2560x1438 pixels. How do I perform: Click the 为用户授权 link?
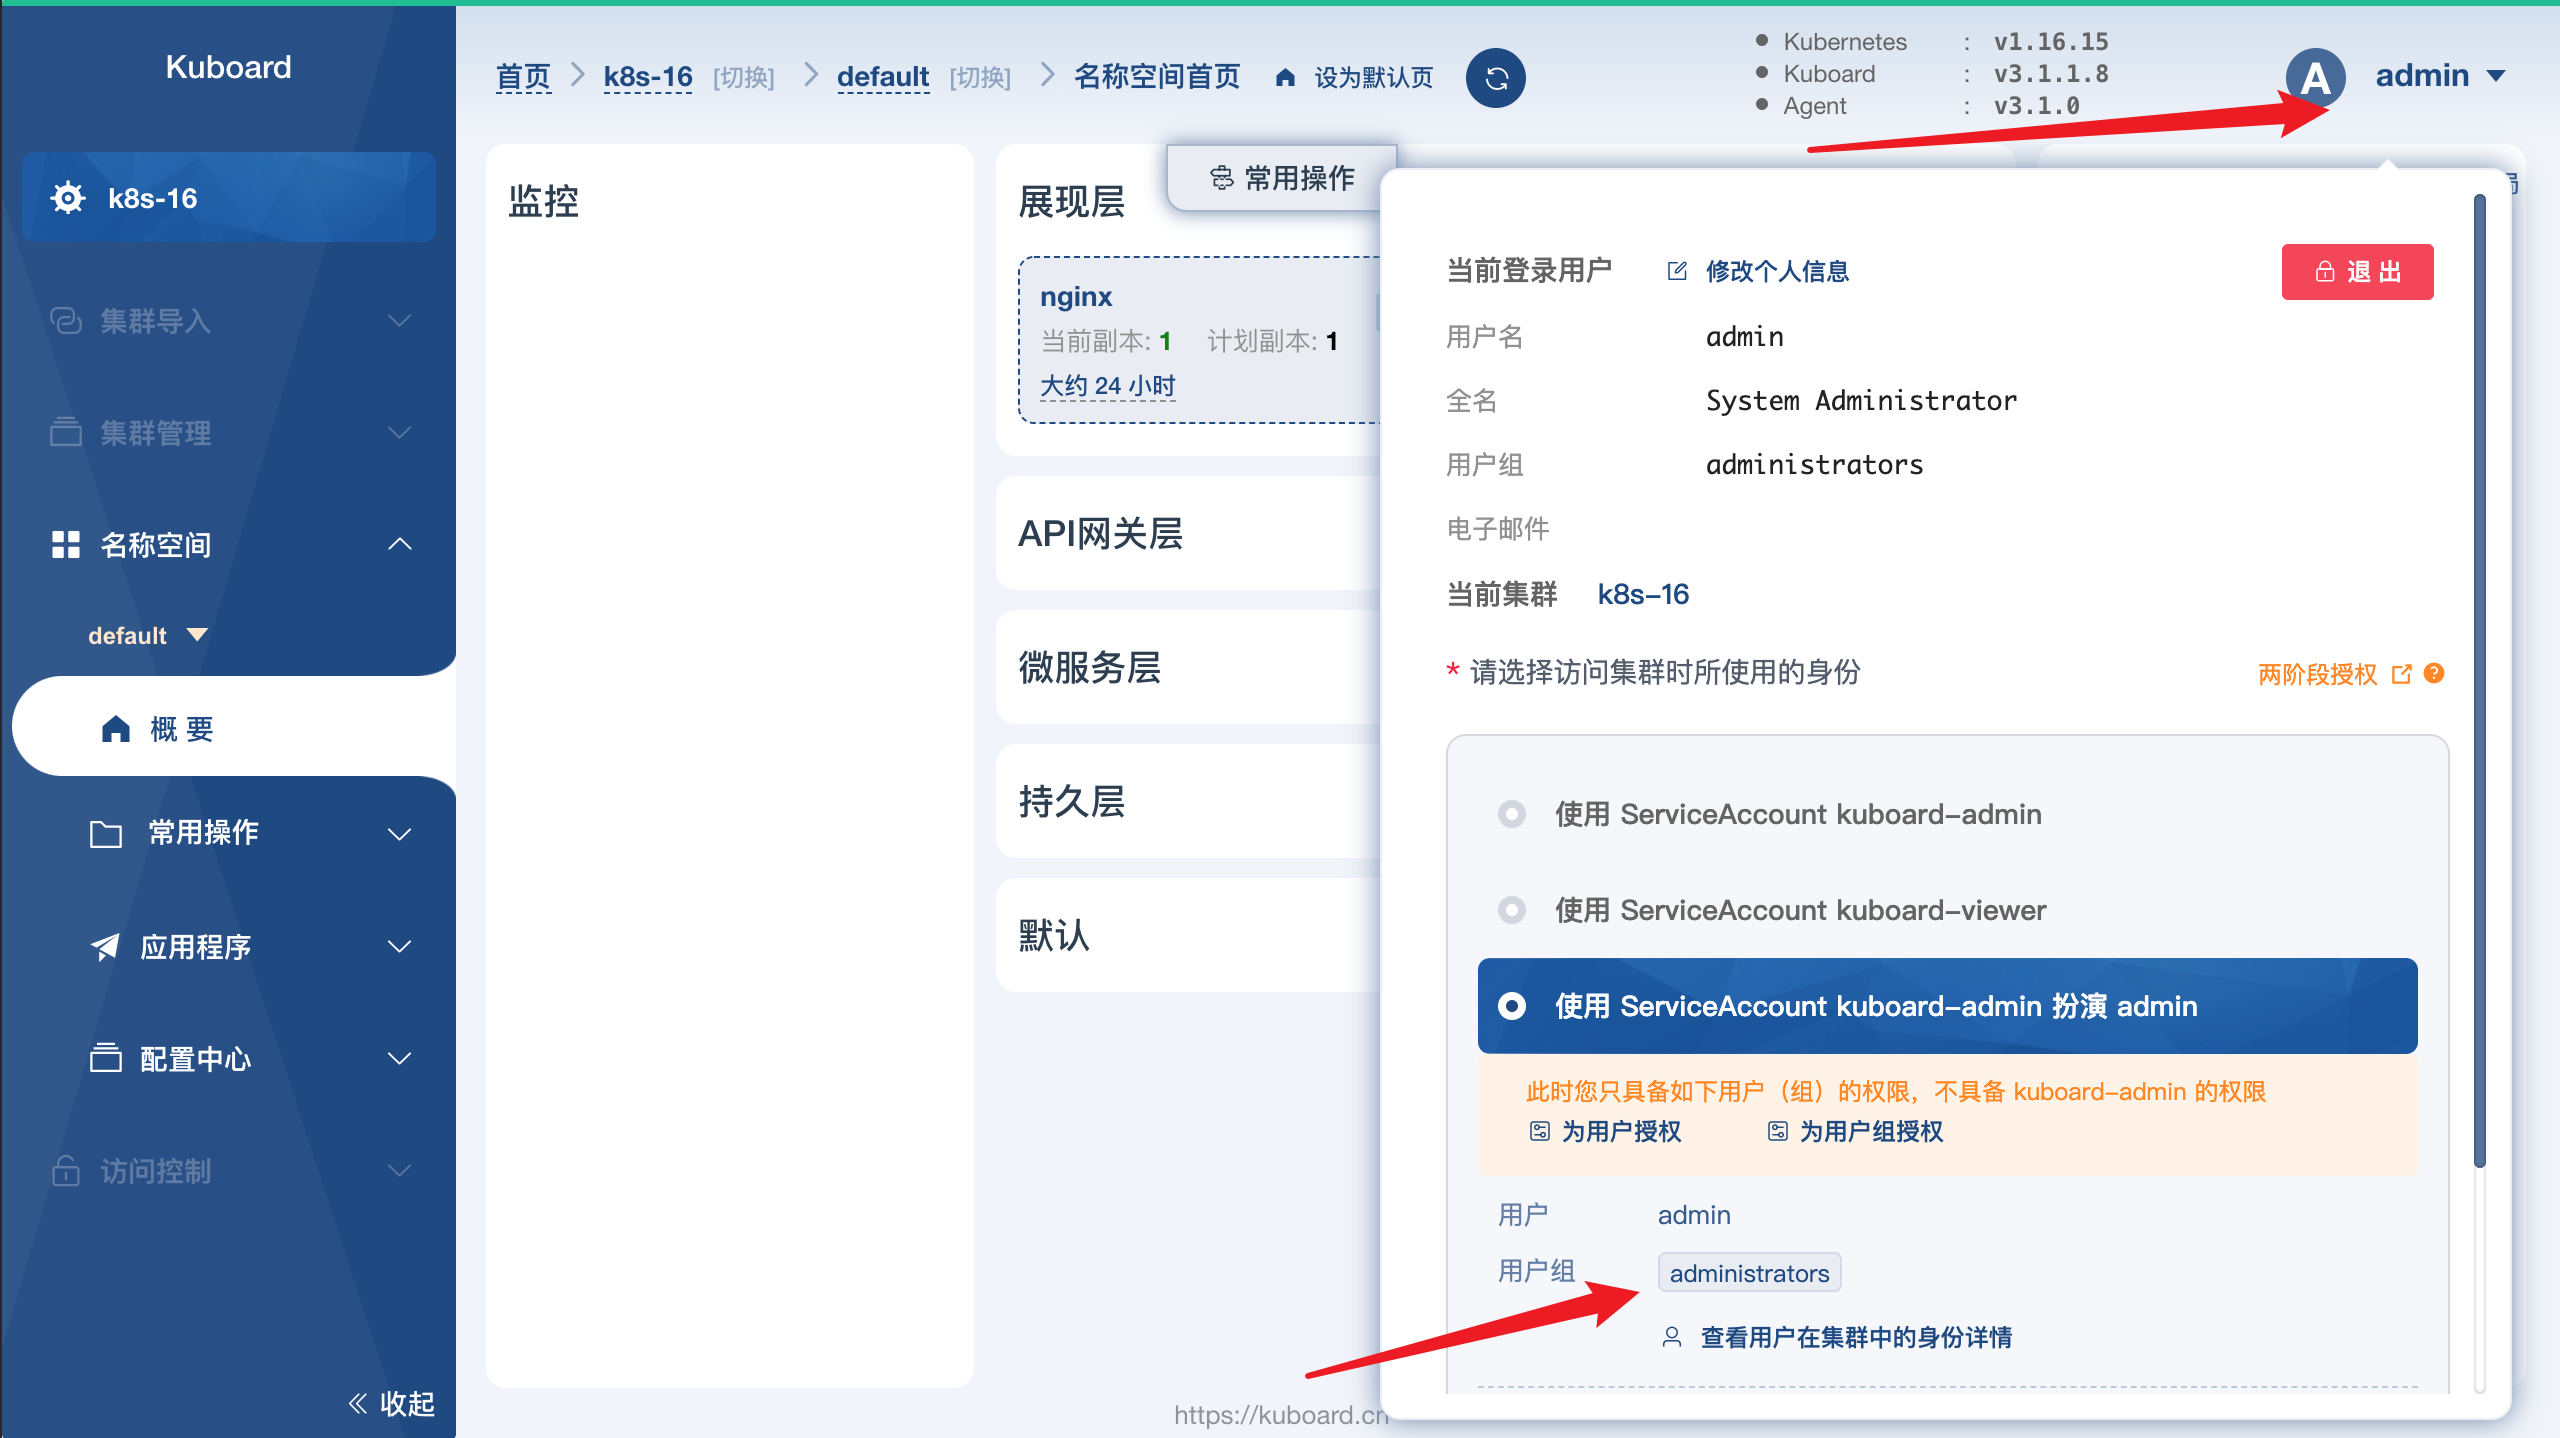pyautogui.click(x=1621, y=1131)
